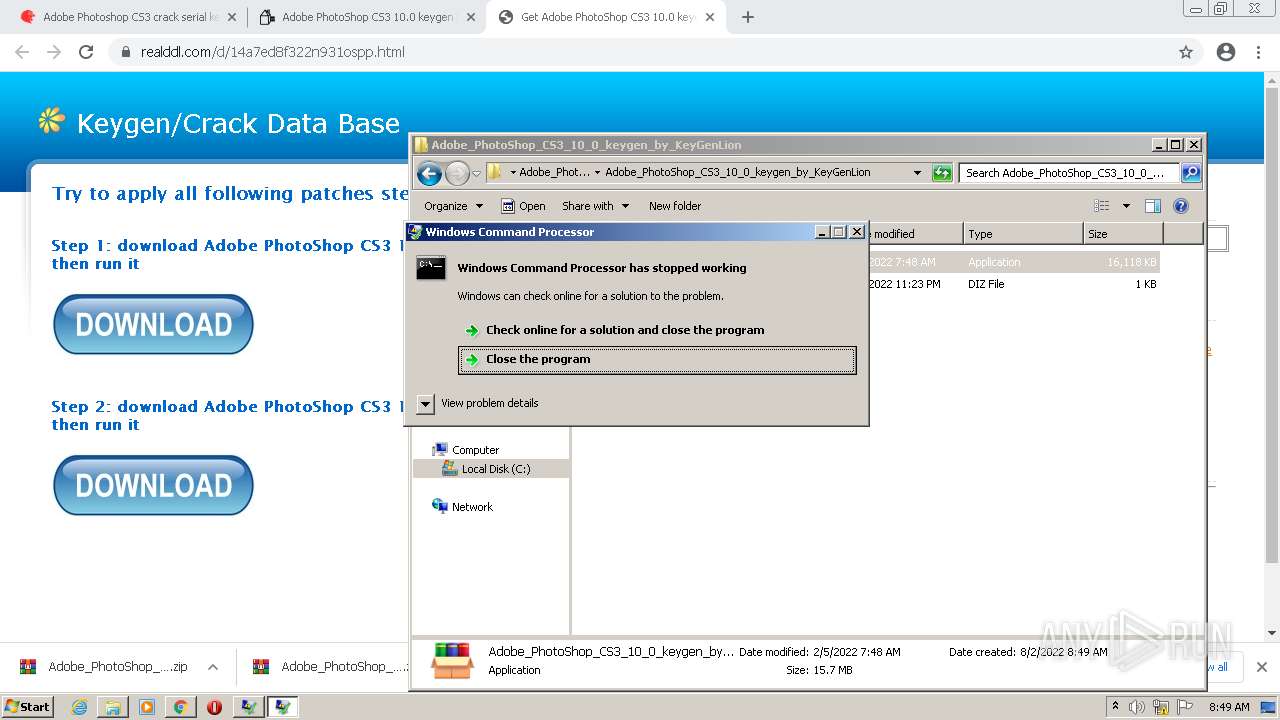Click the Explorer search magnifier icon
This screenshot has width=1280, height=720.
tap(1190, 173)
